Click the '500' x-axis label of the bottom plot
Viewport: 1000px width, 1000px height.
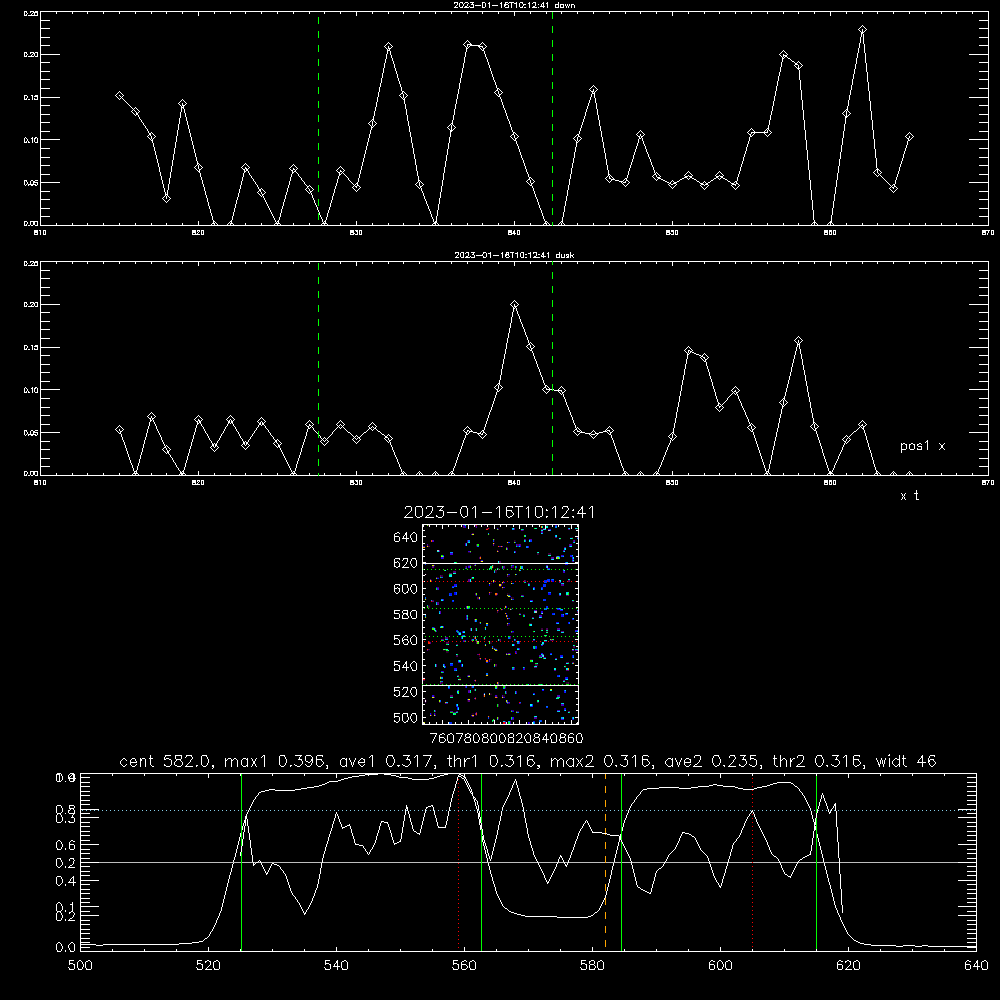80,966
